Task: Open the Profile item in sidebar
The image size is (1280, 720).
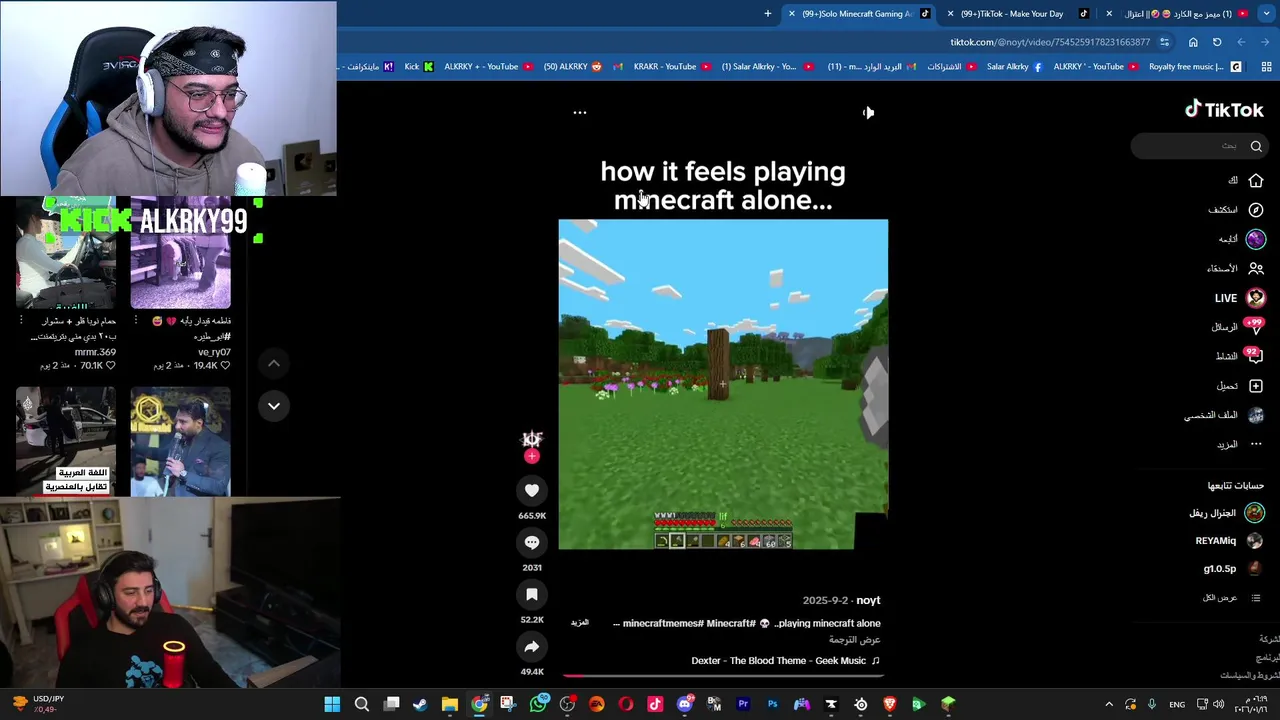Action: point(1225,415)
